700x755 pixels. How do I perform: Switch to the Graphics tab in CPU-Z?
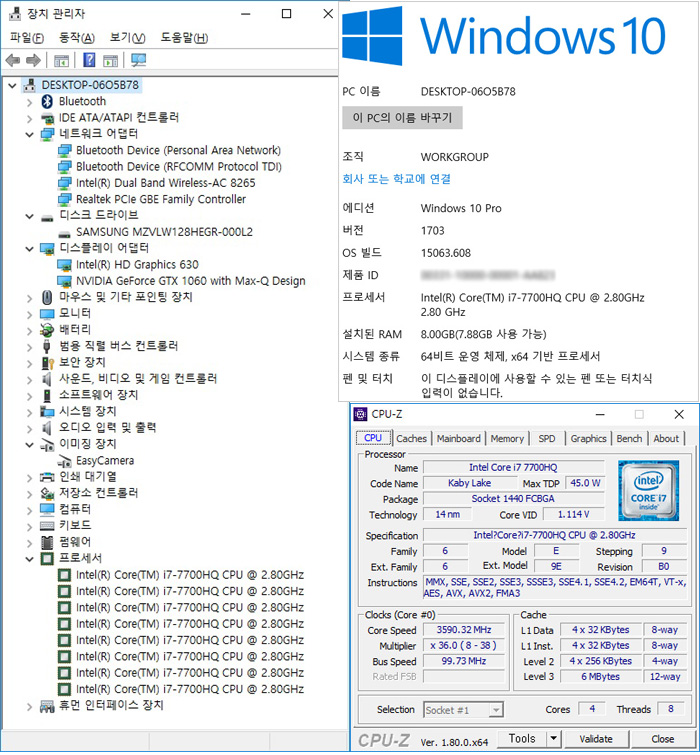pyautogui.click(x=588, y=439)
